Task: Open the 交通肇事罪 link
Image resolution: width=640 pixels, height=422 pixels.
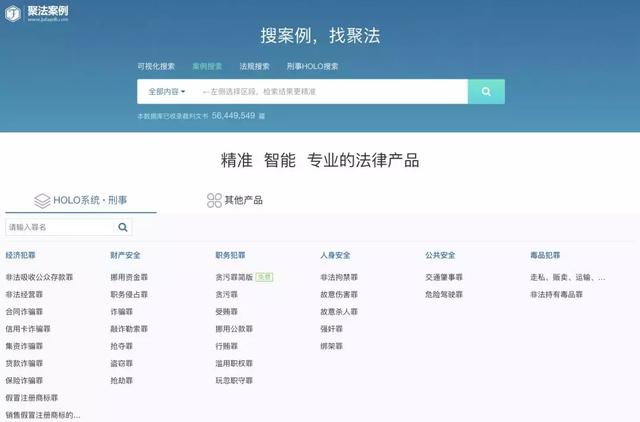Action: pyautogui.click(x=444, y=277)
